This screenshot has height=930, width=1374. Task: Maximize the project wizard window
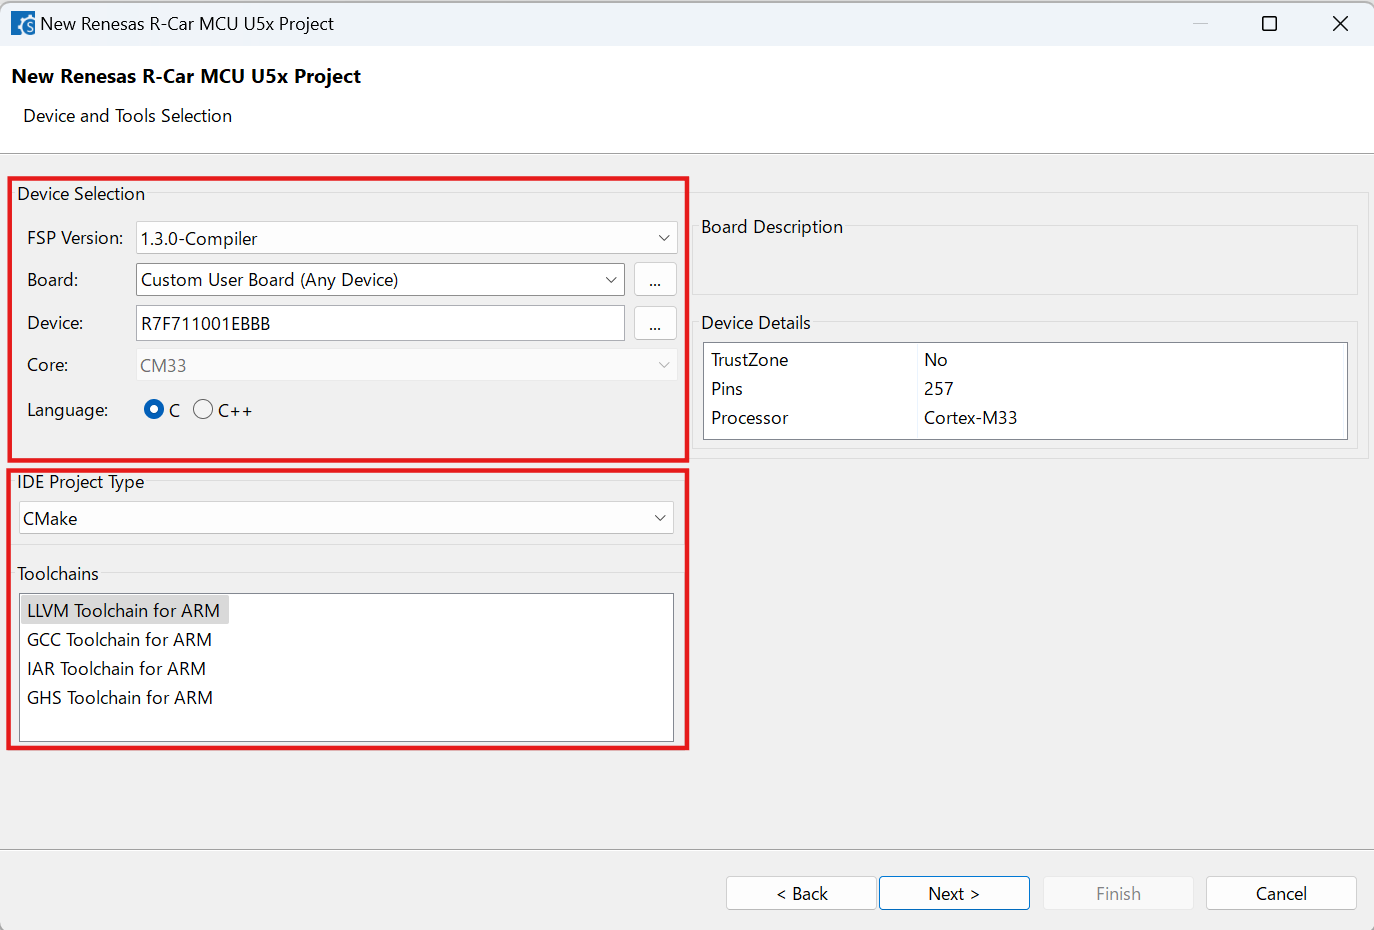coord(1269,24)
